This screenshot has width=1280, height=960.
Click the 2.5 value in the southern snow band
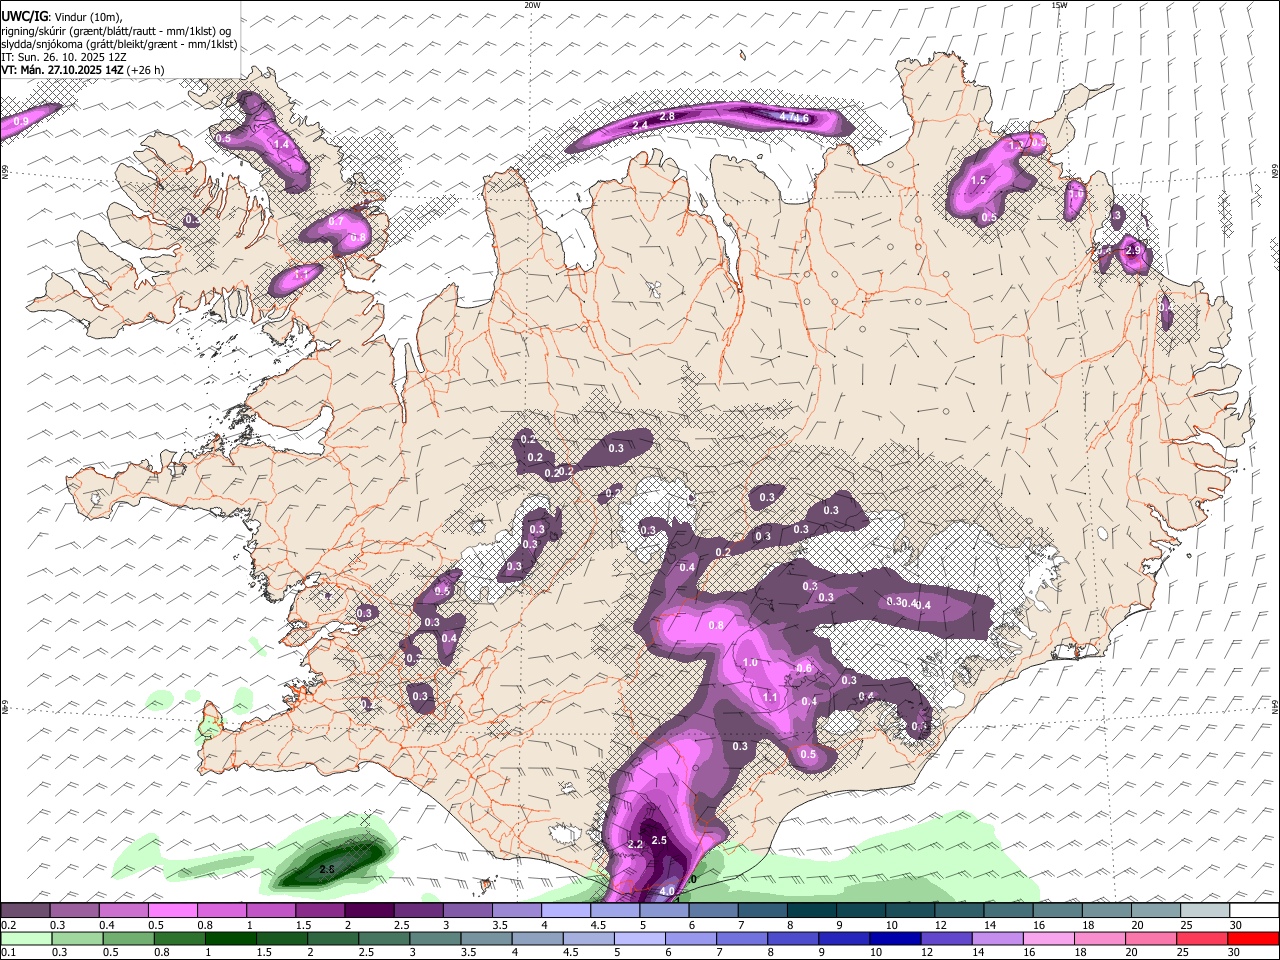(659, 840)
